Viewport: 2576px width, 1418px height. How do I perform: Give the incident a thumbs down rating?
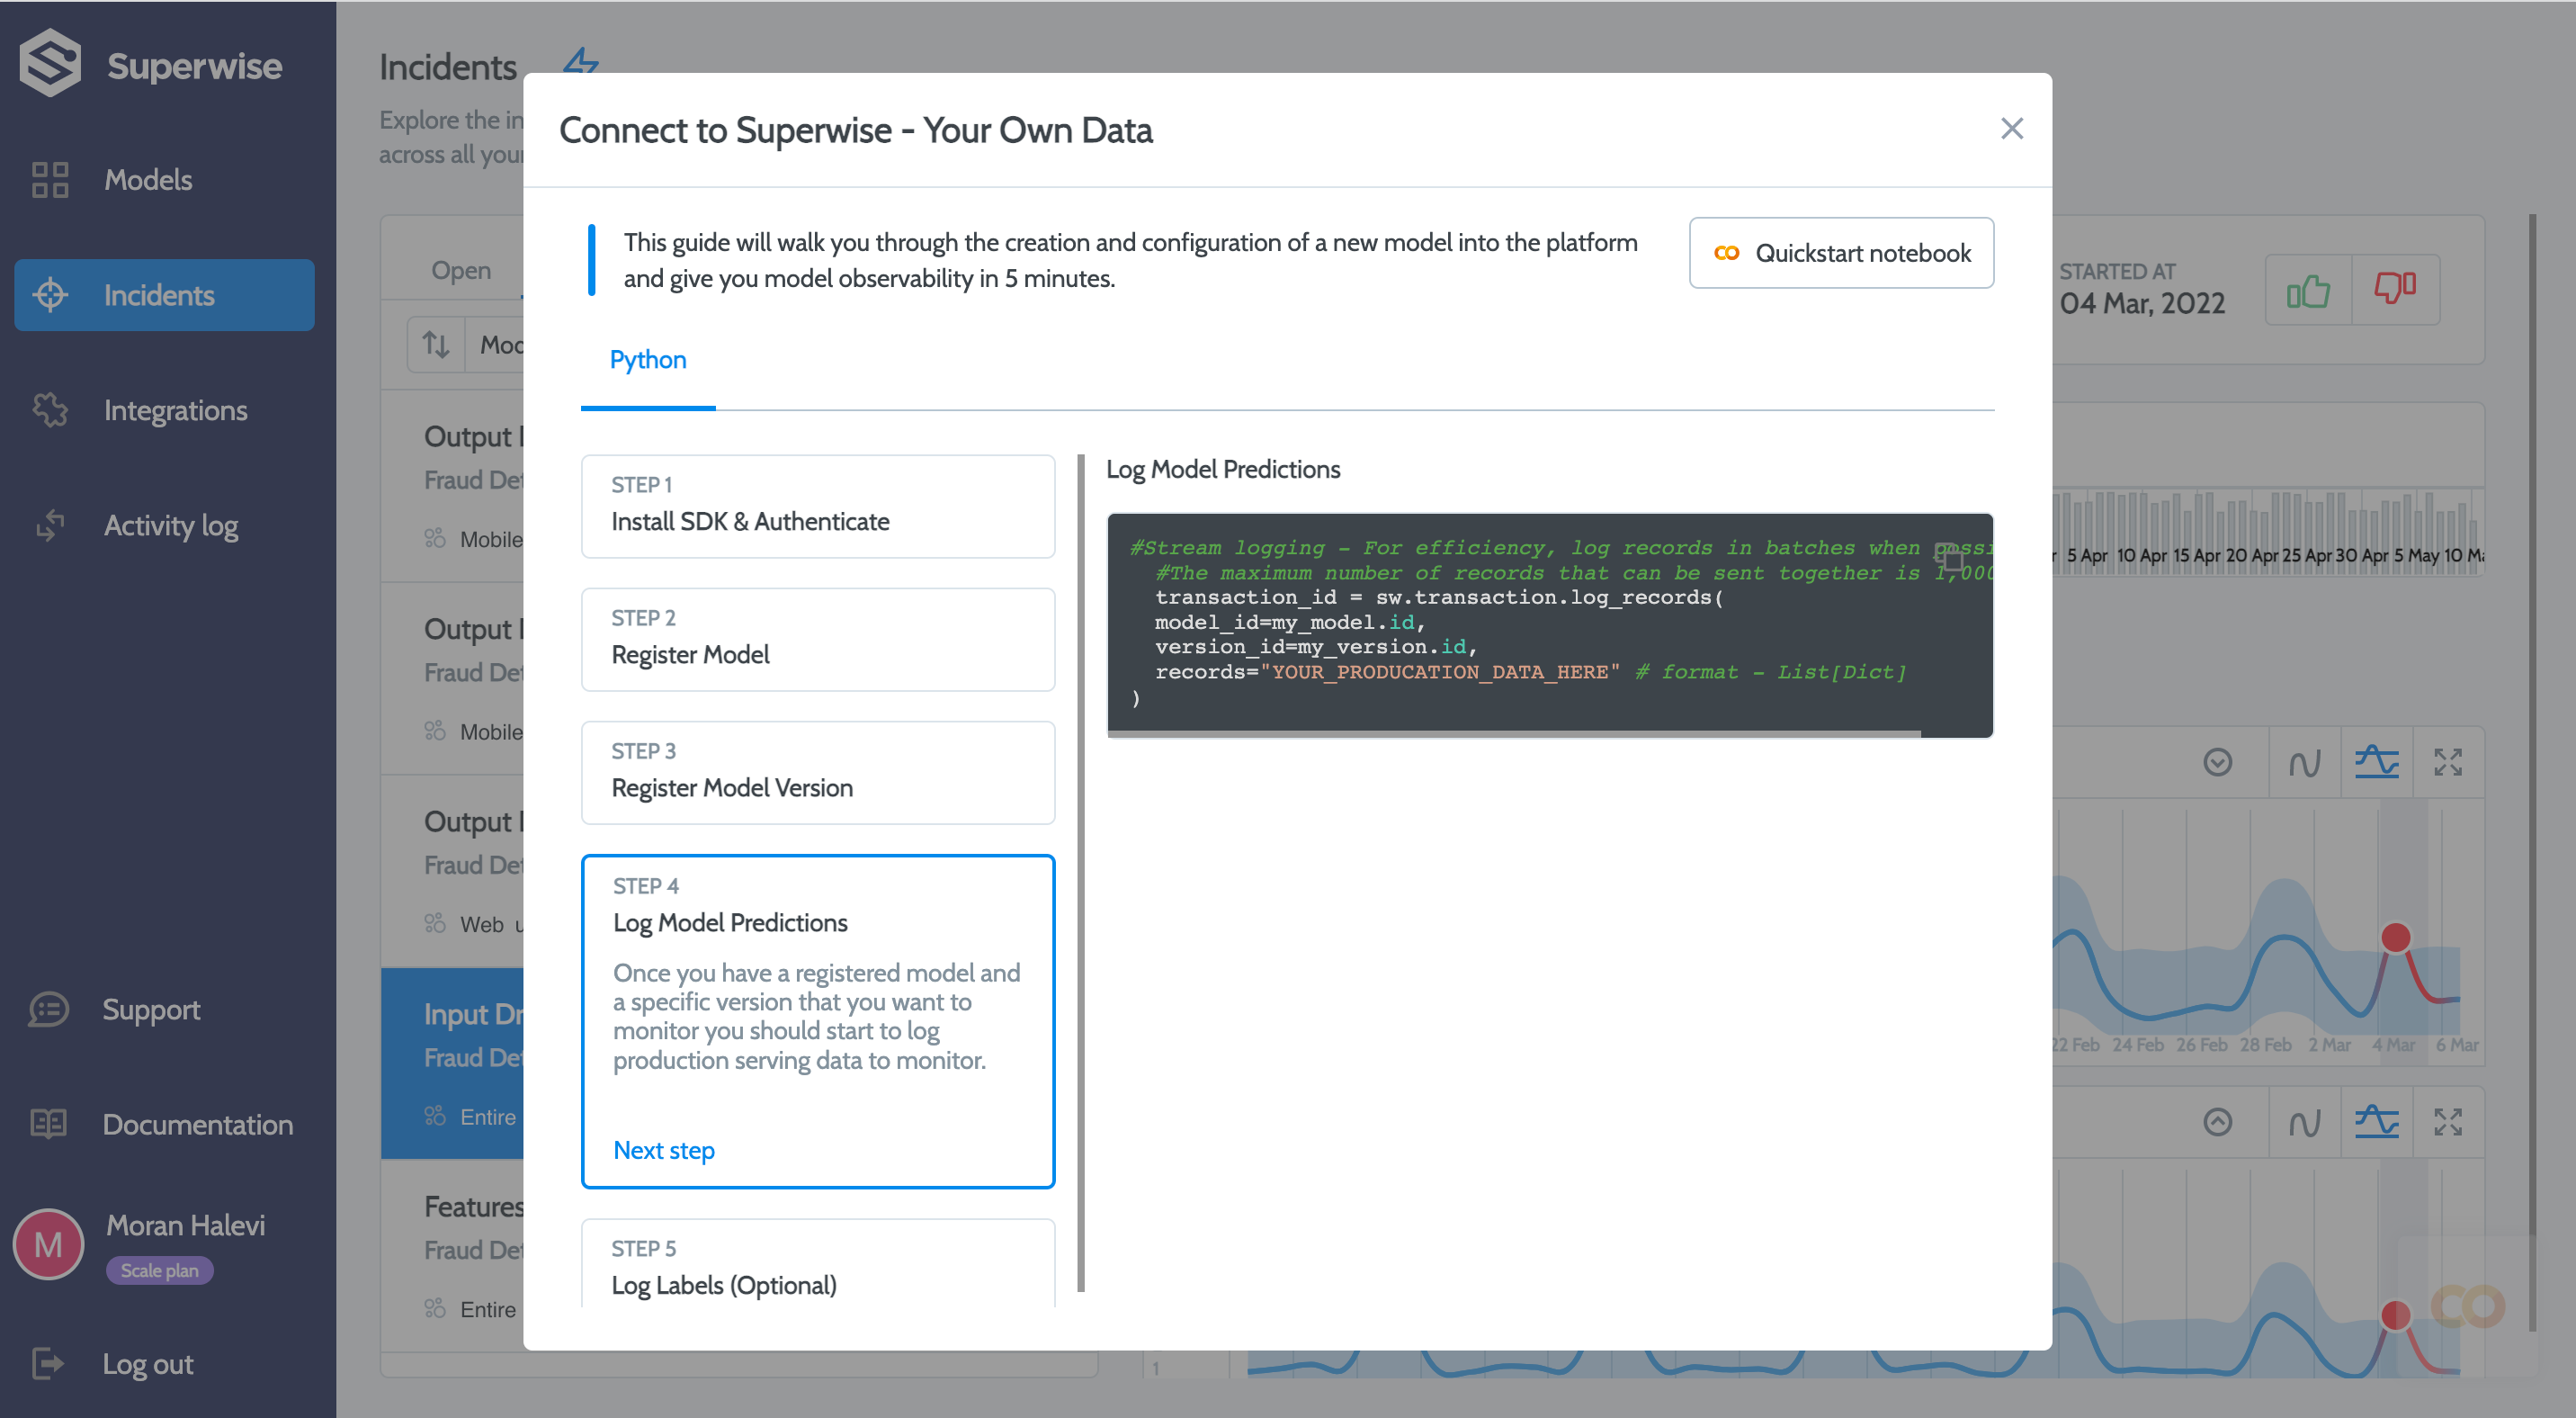[2394, 290]
